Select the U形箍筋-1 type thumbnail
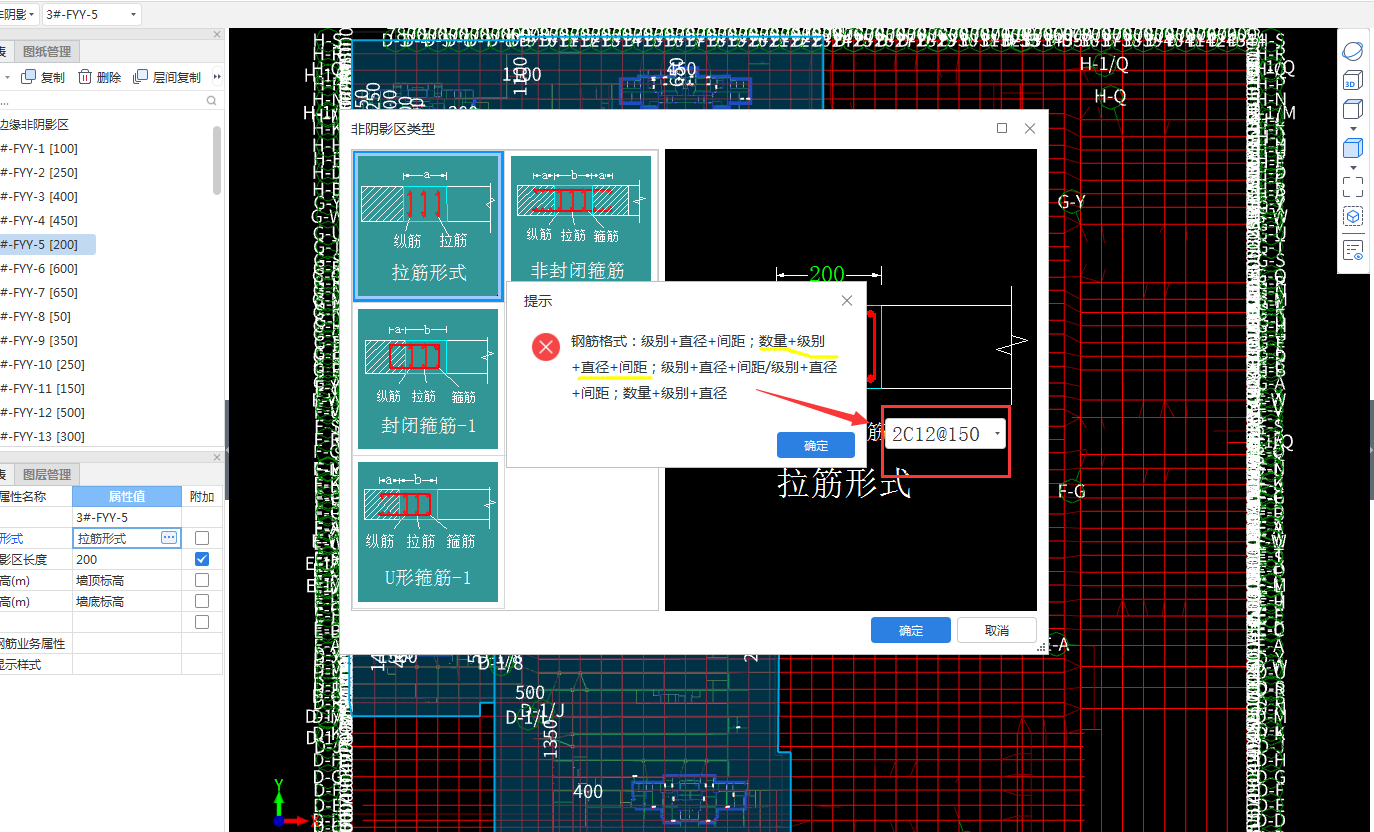This screenshot has width=1374, height=832. (428, 531)
